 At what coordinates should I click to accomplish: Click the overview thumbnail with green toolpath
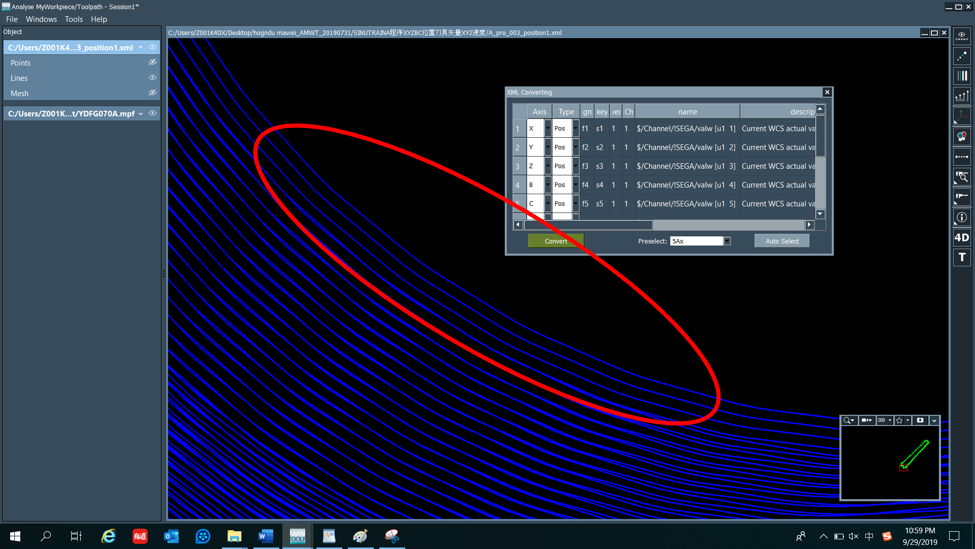tap(890, 463)
